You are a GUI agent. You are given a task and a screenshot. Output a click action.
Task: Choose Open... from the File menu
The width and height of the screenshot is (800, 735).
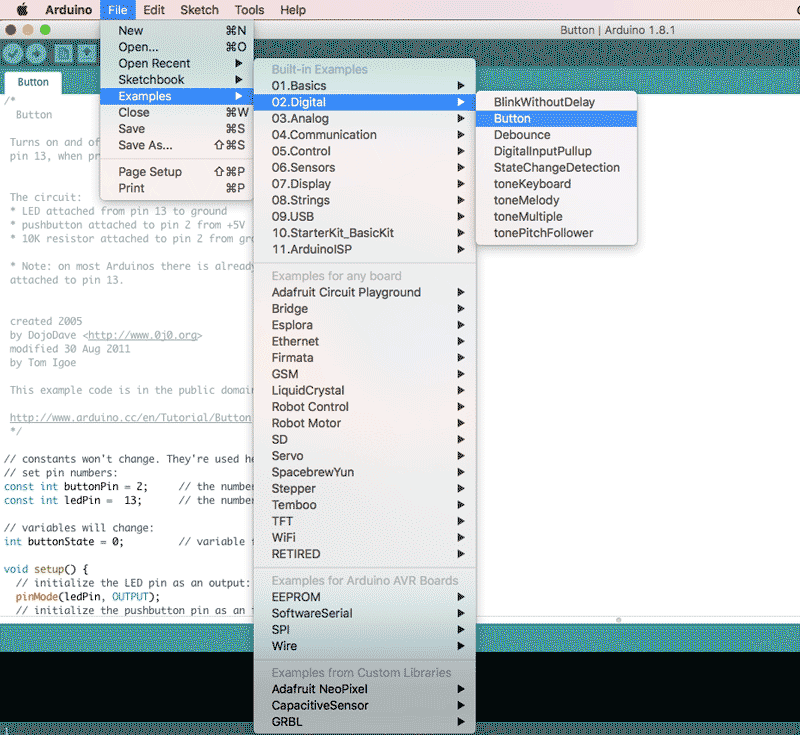[177, 47]
